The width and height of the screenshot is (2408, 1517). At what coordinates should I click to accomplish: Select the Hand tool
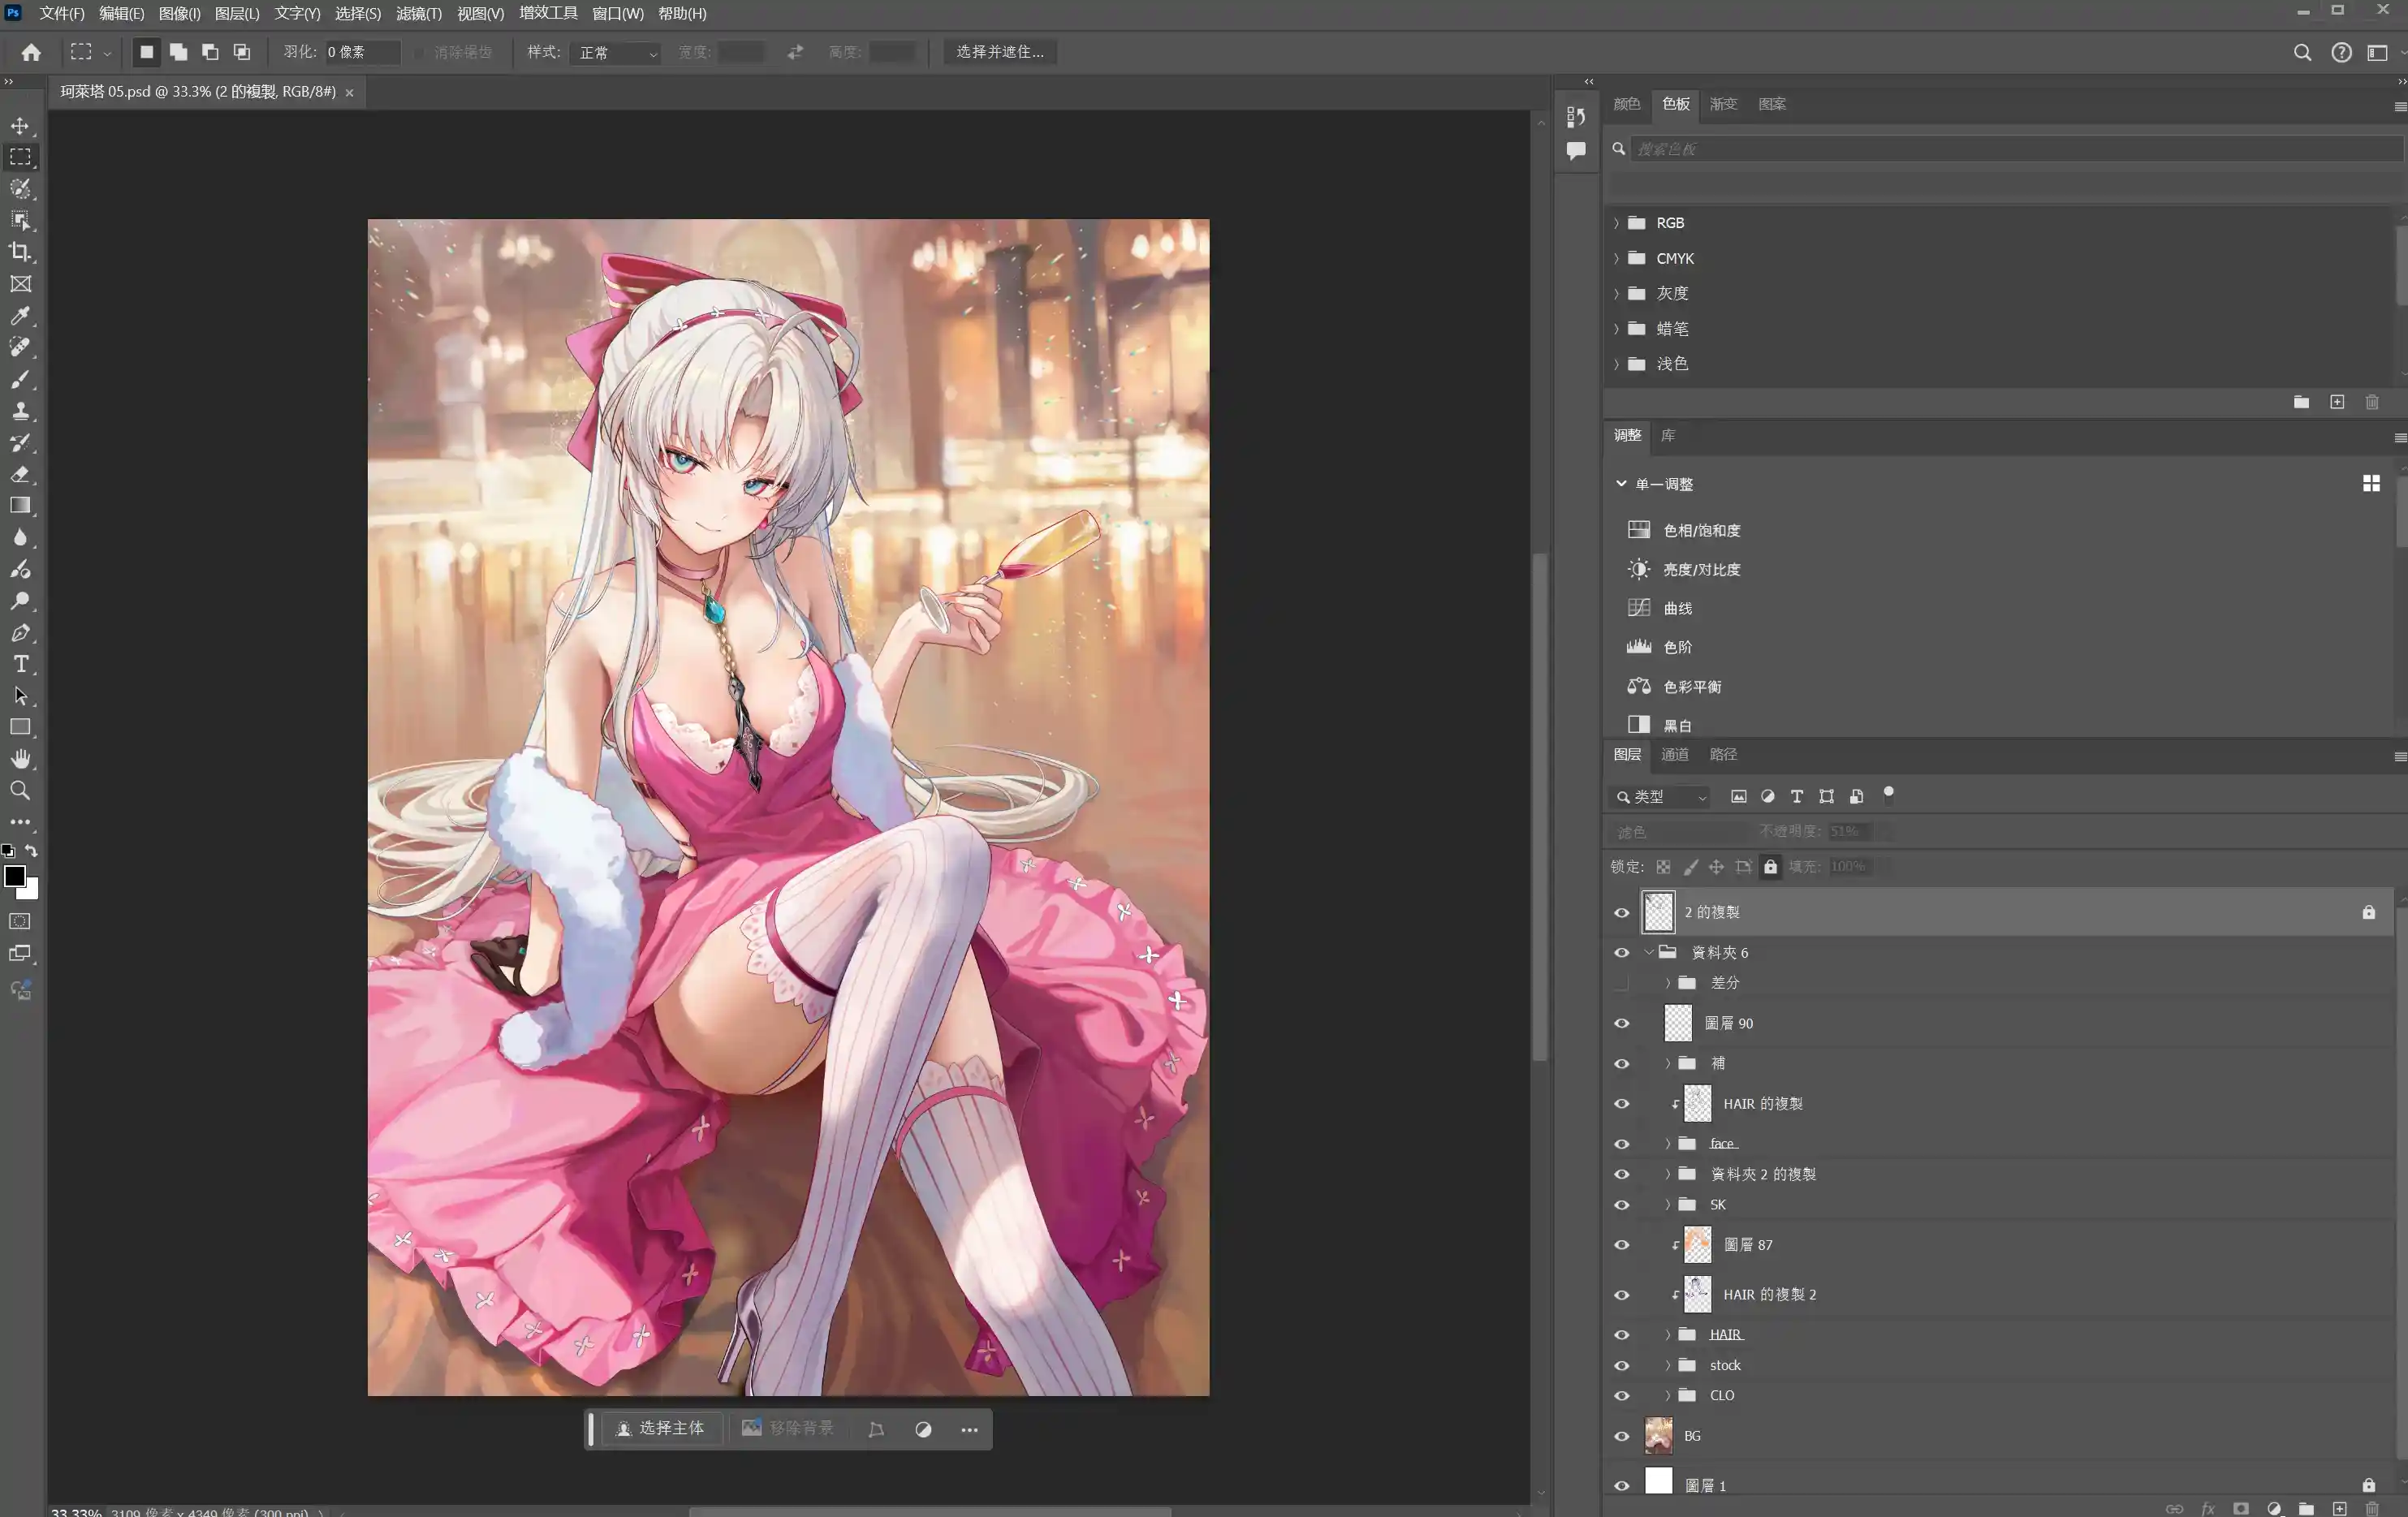click(20, 759)
